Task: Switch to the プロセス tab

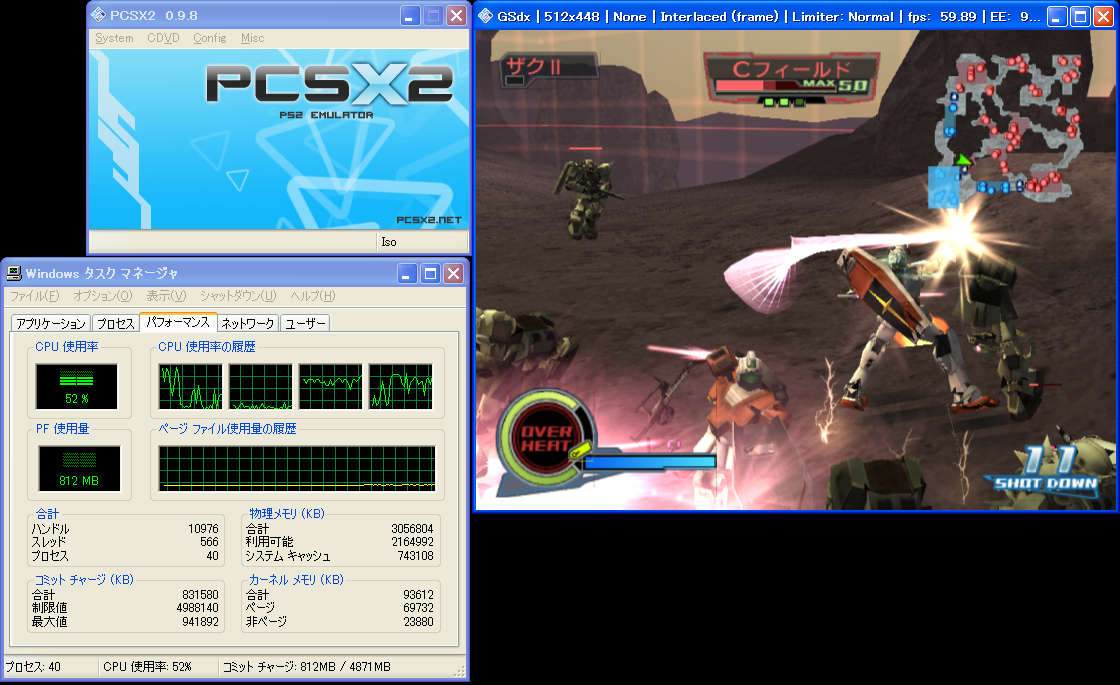Action: point(115,324)
